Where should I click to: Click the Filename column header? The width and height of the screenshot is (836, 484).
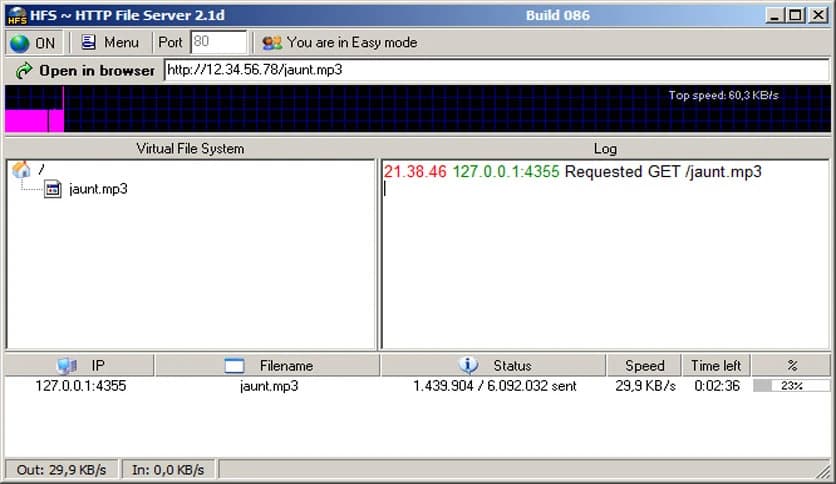(268, 366)
